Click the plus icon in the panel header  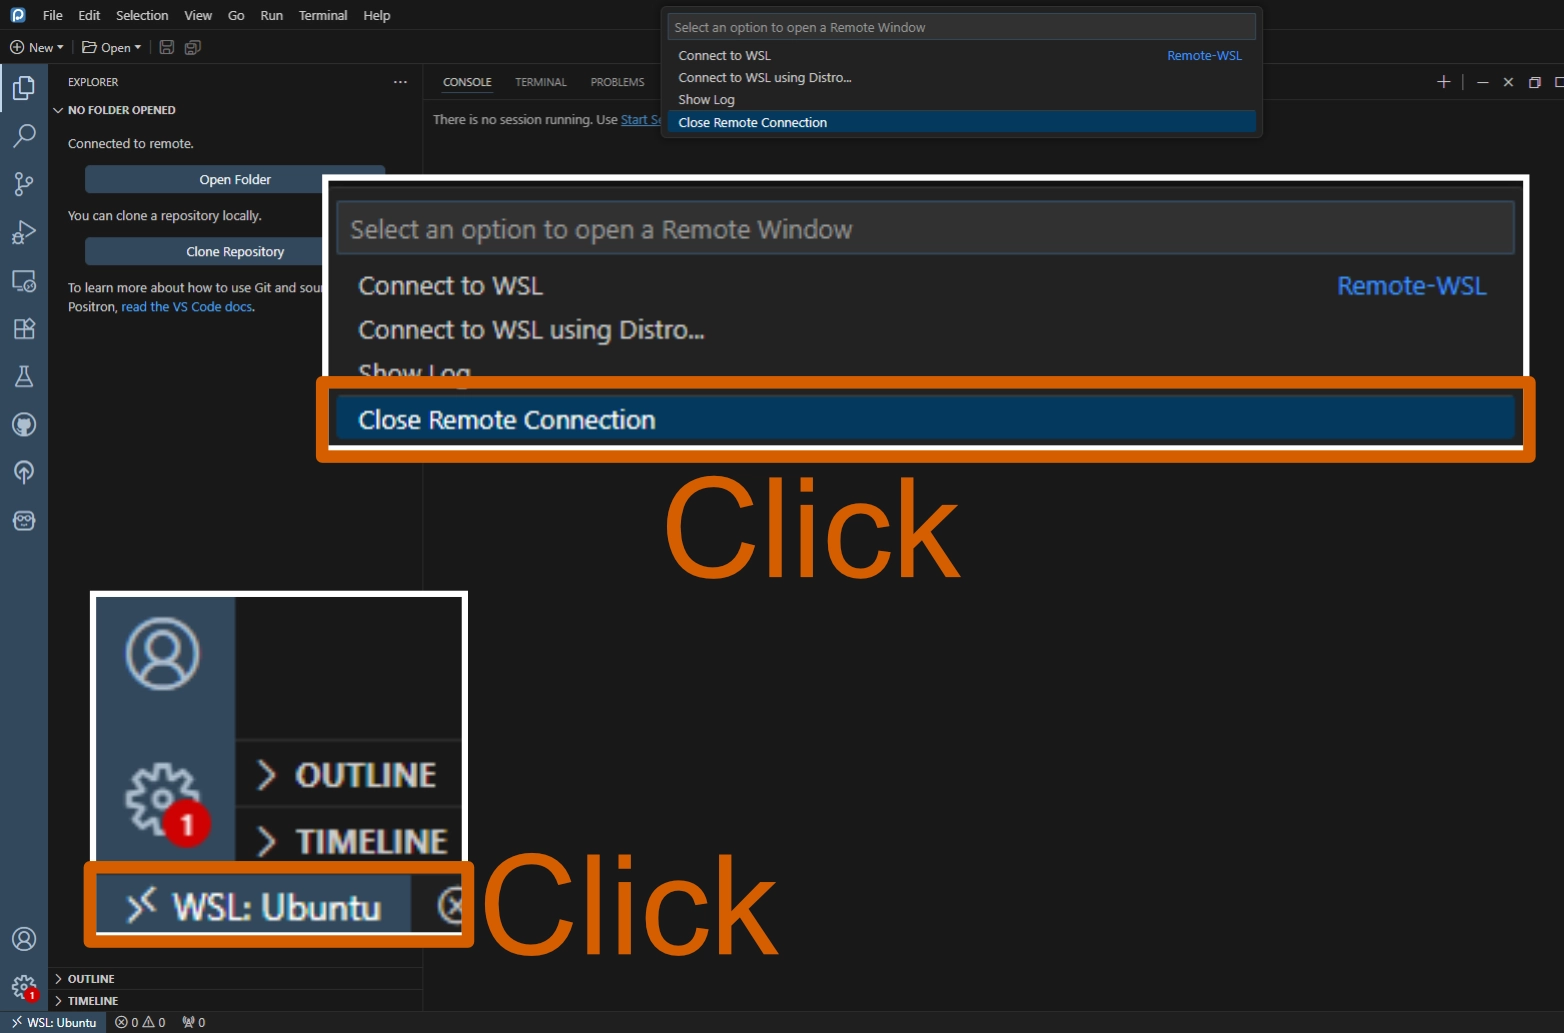point(1443,82)
